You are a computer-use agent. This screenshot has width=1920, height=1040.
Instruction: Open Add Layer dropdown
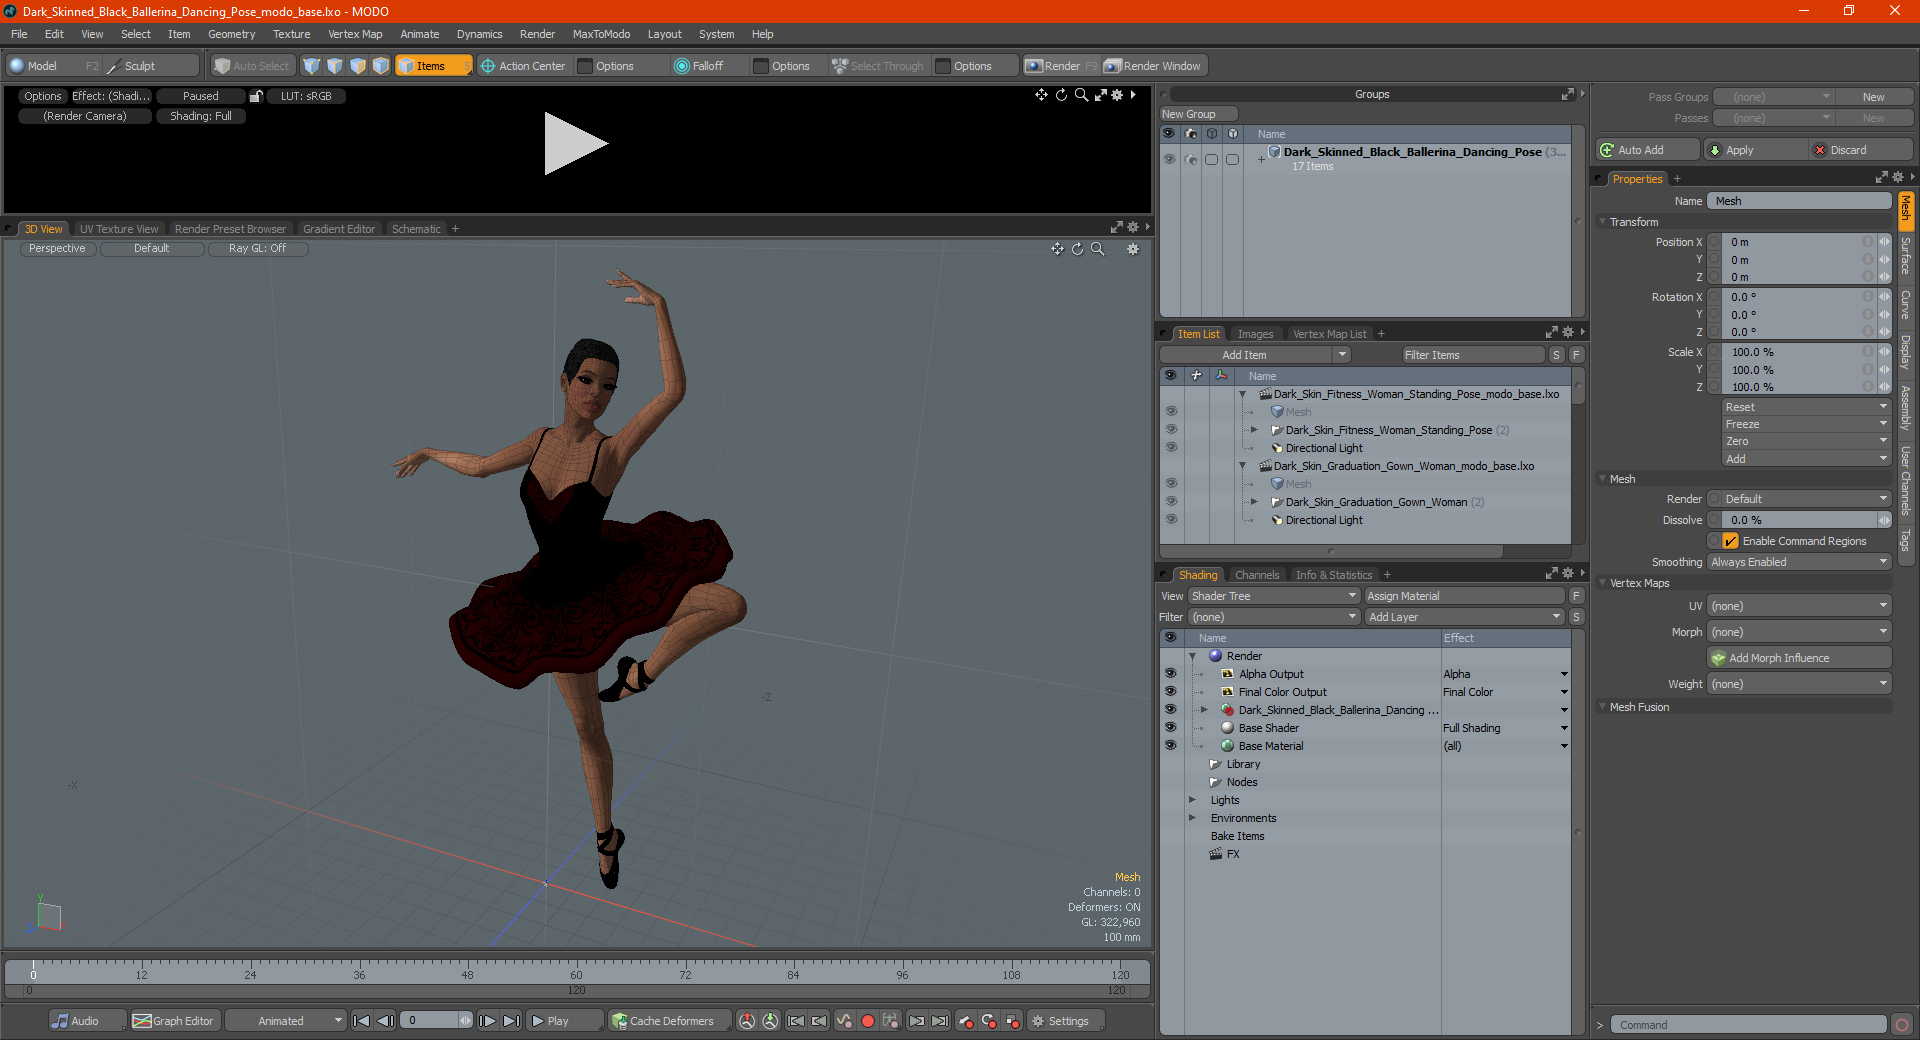(x=1465, y=617)
